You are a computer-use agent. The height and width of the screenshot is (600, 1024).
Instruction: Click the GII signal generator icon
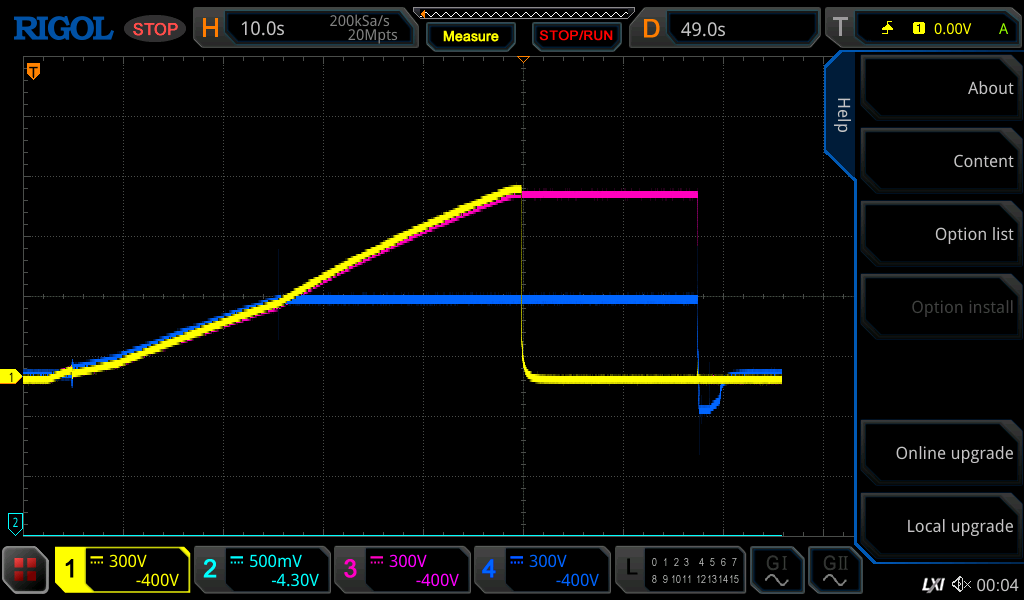click(x=833, y=570)
